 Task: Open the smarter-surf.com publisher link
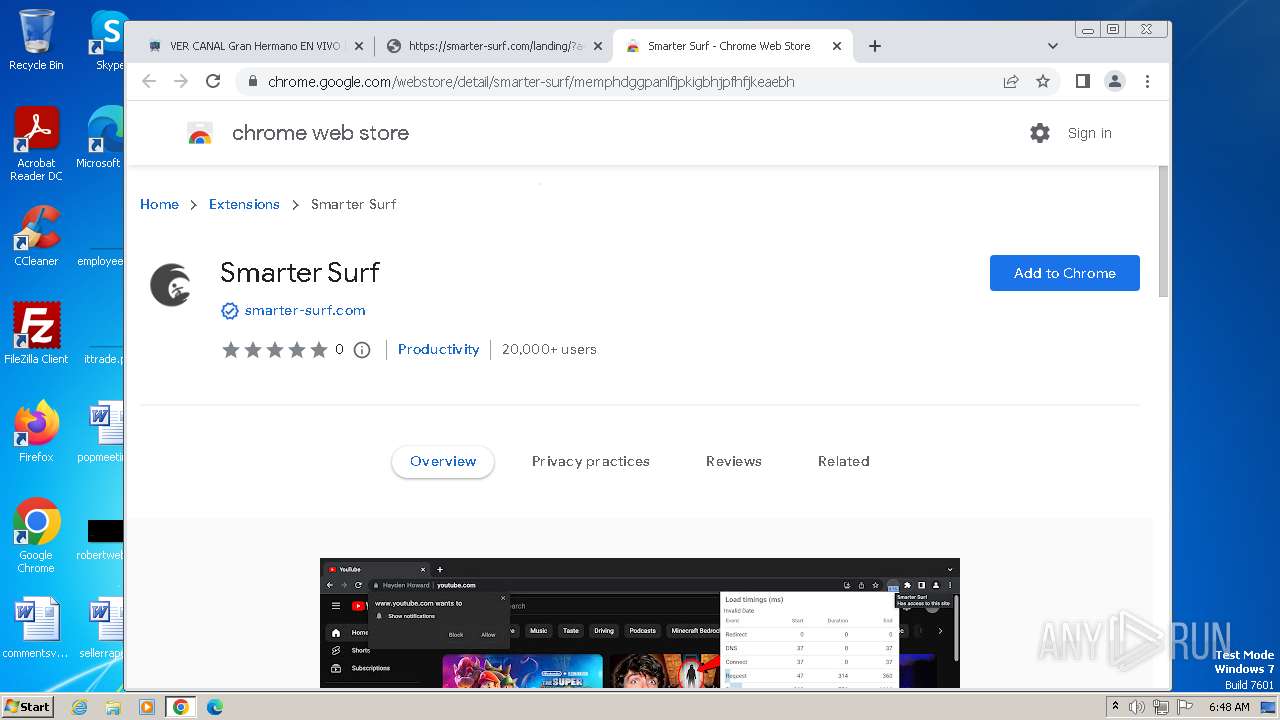click(x=305, y=311)
